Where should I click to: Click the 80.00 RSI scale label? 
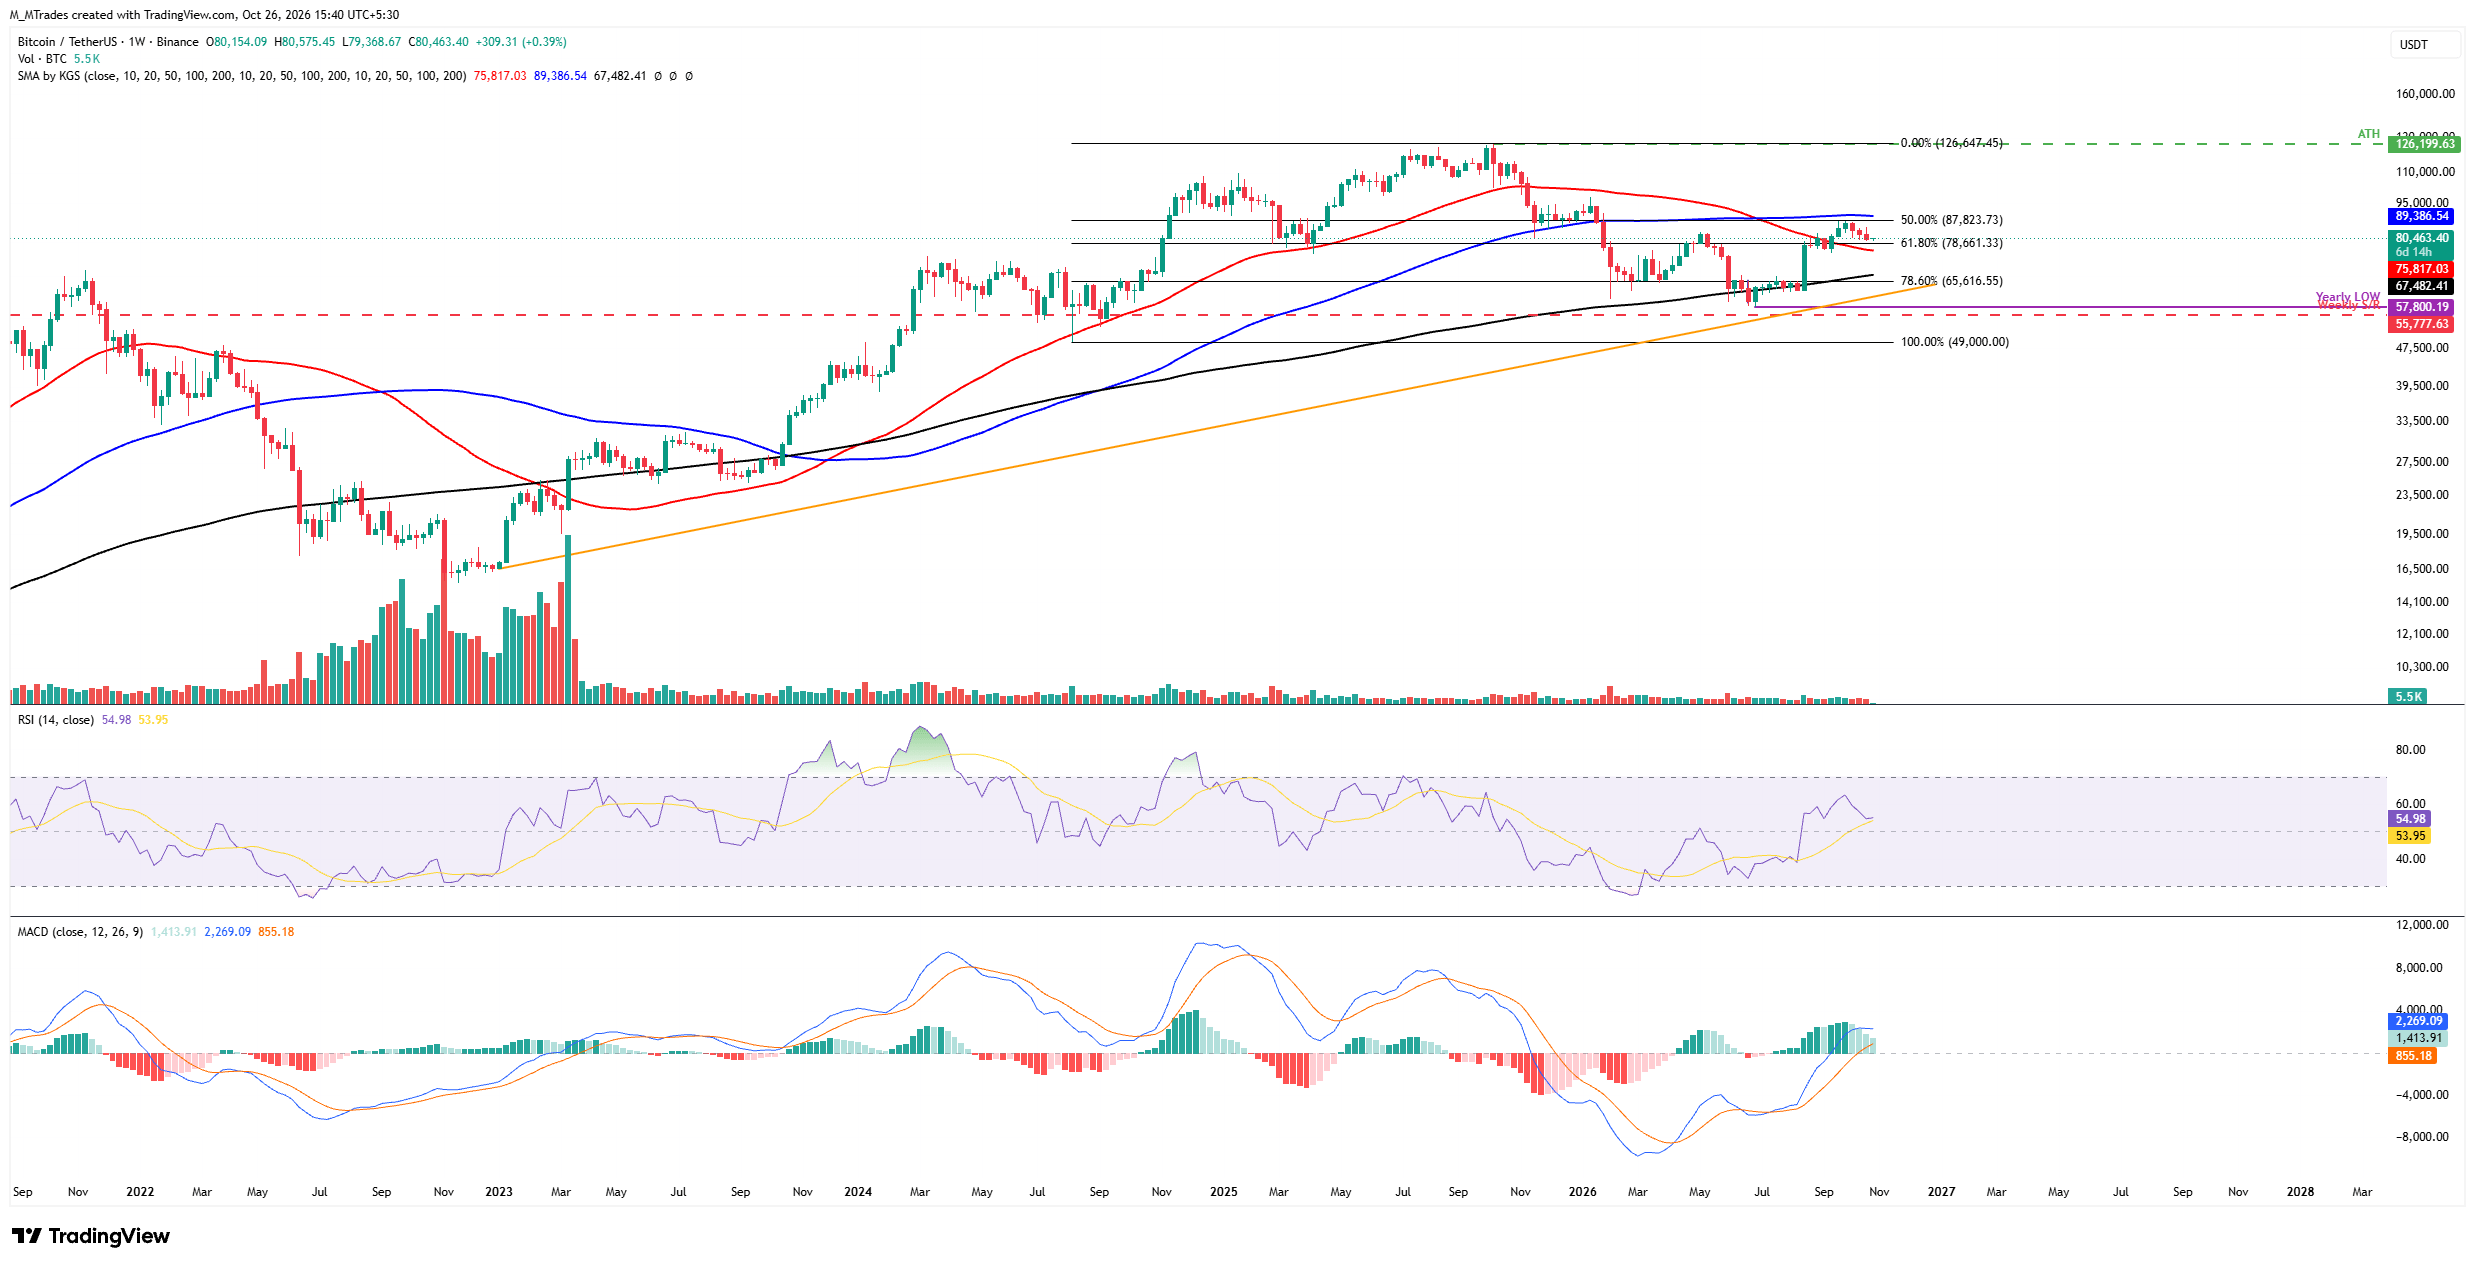[2411, 750]
